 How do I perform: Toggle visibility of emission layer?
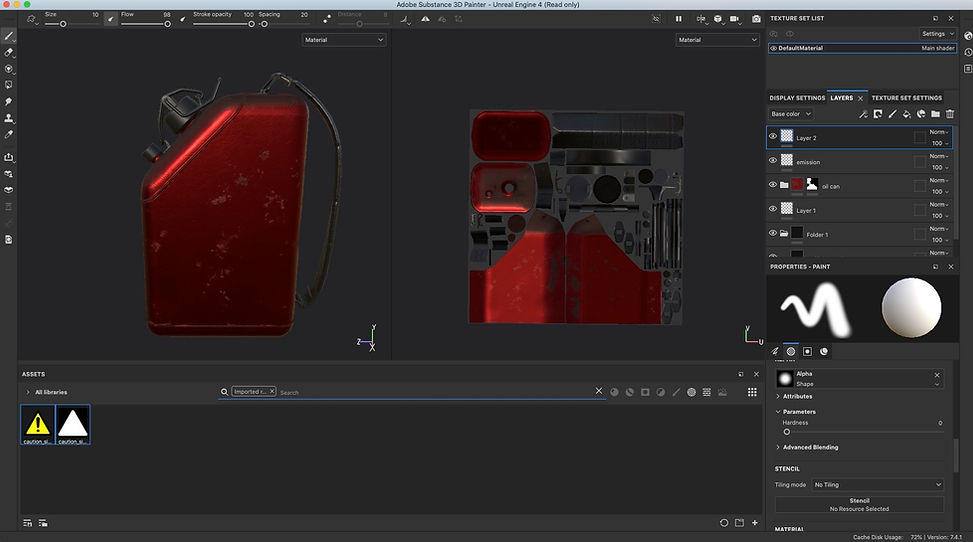pyautogui.click(x=773, y=160)
